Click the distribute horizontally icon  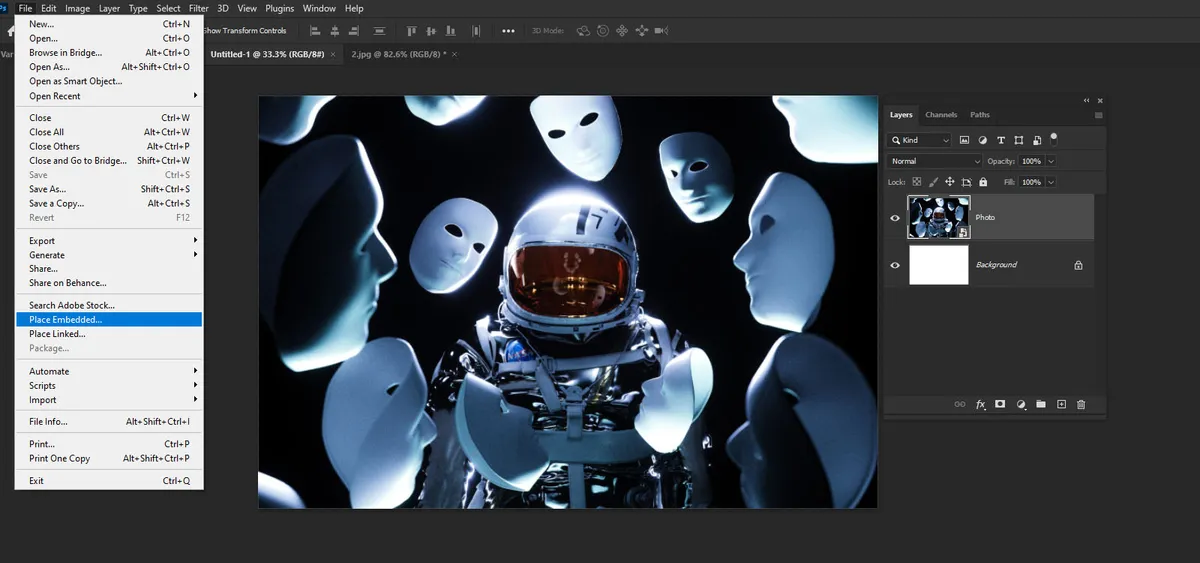pyautogui.click(x=476, y=31)
